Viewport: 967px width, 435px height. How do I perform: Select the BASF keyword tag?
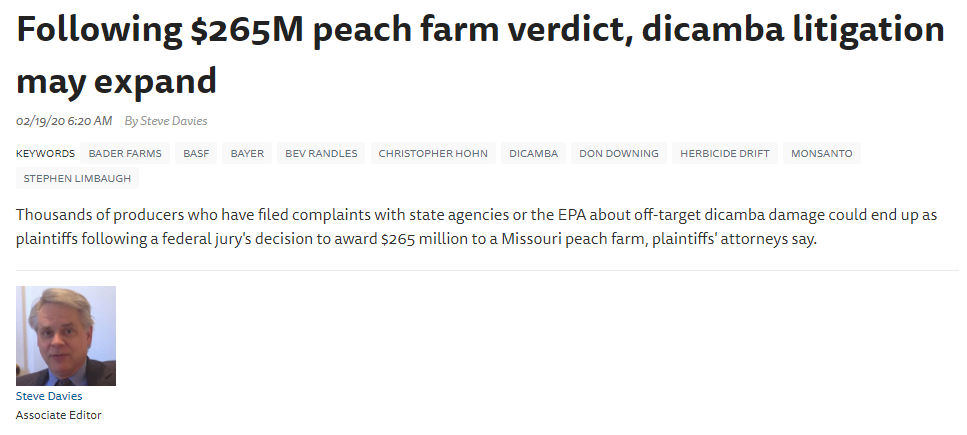[197, 154]
